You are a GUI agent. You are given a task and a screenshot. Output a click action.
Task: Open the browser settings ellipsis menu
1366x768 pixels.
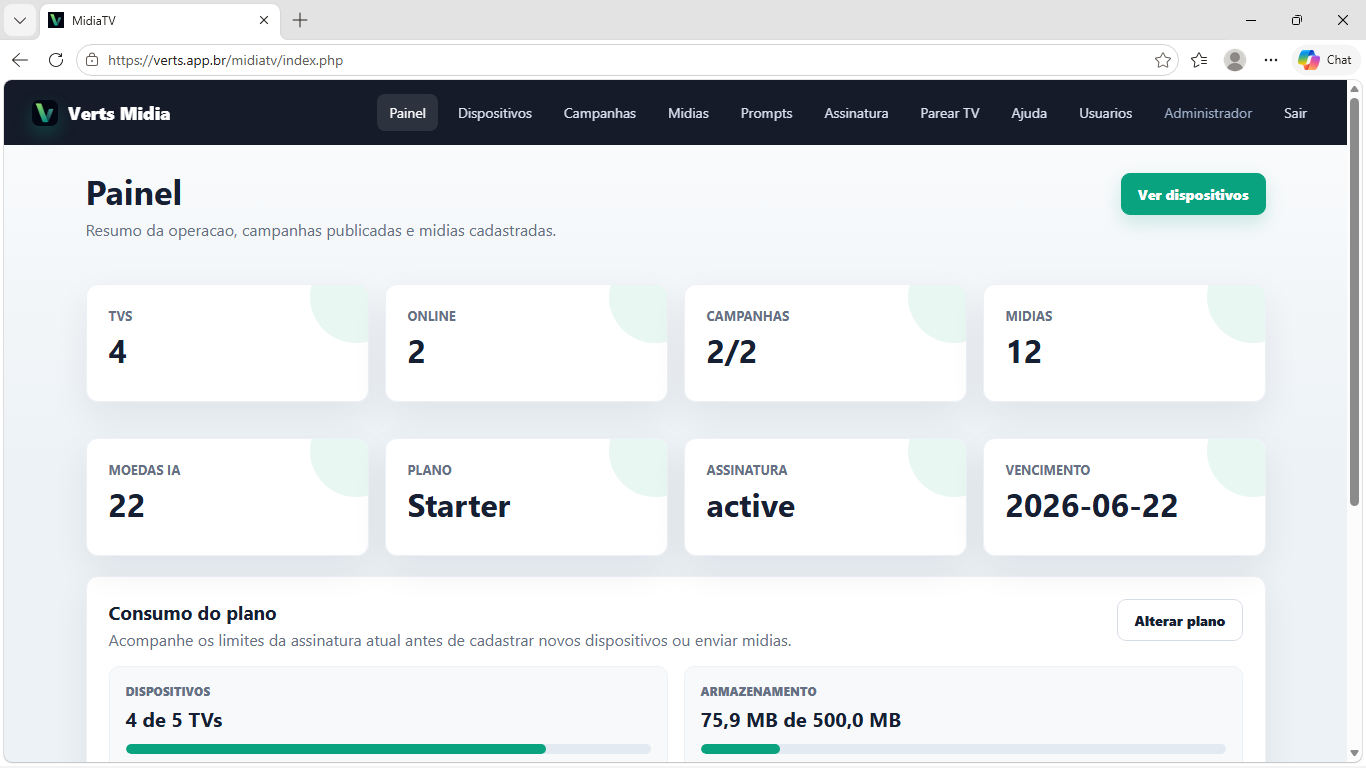pyautogui.click(x=1271, y=60)
